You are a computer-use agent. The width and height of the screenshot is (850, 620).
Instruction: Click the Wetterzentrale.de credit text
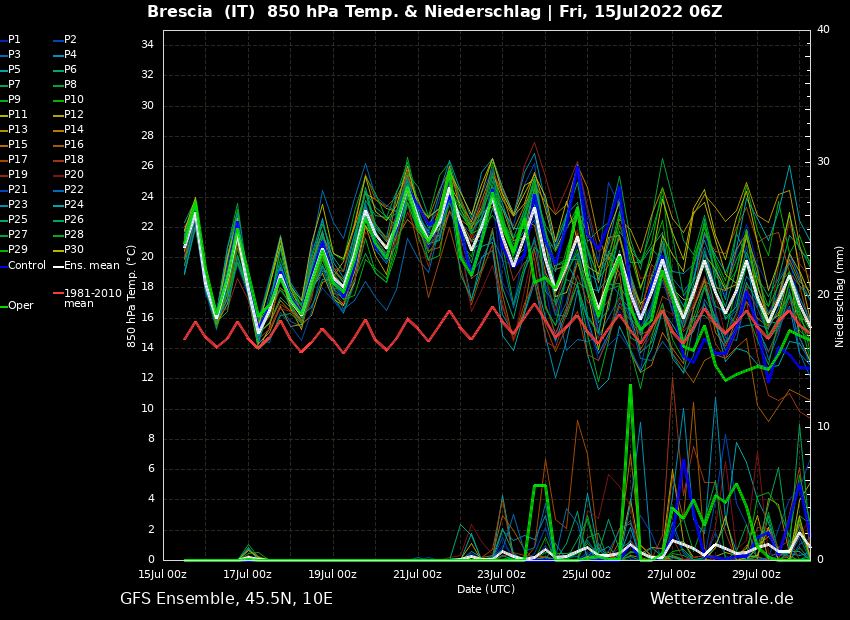(722, 598)
